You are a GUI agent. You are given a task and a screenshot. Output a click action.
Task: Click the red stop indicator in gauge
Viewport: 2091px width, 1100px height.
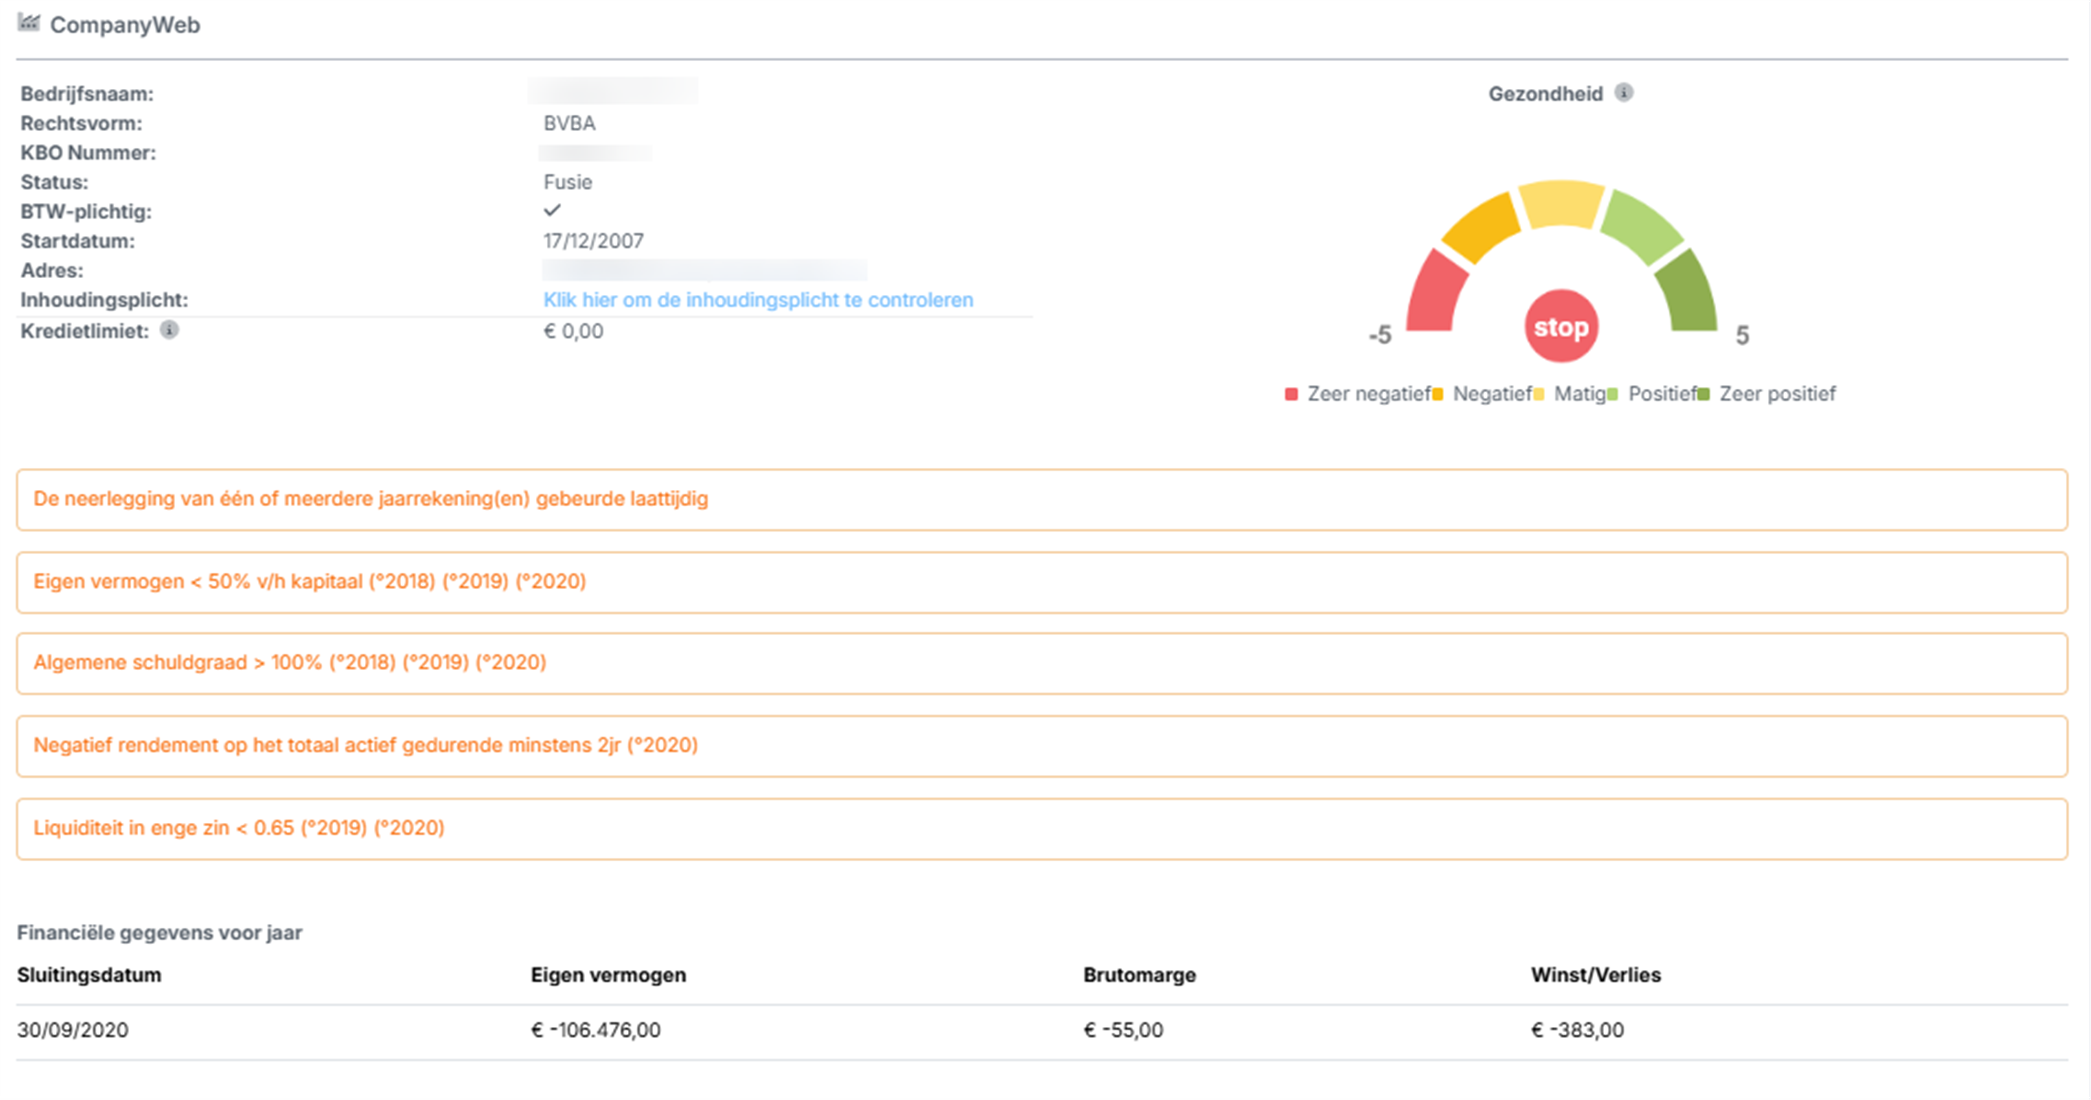(1560, 327)
